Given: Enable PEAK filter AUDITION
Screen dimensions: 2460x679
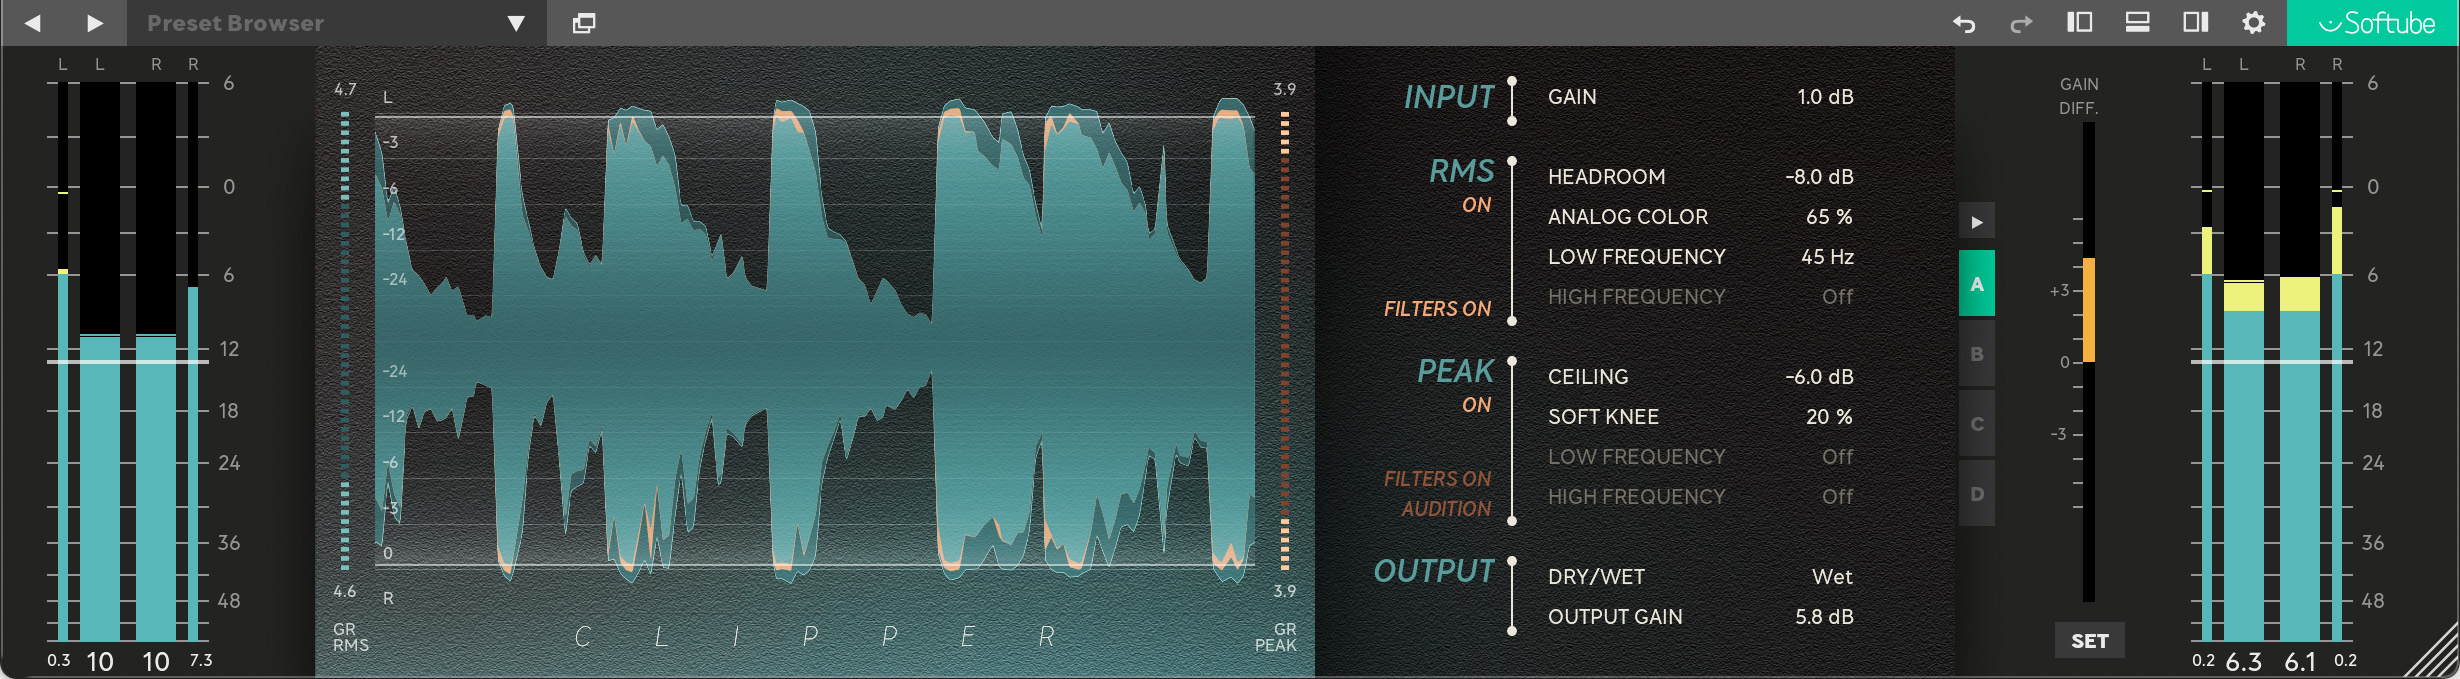Looking at the screenshot, I should pos(1446,509).
